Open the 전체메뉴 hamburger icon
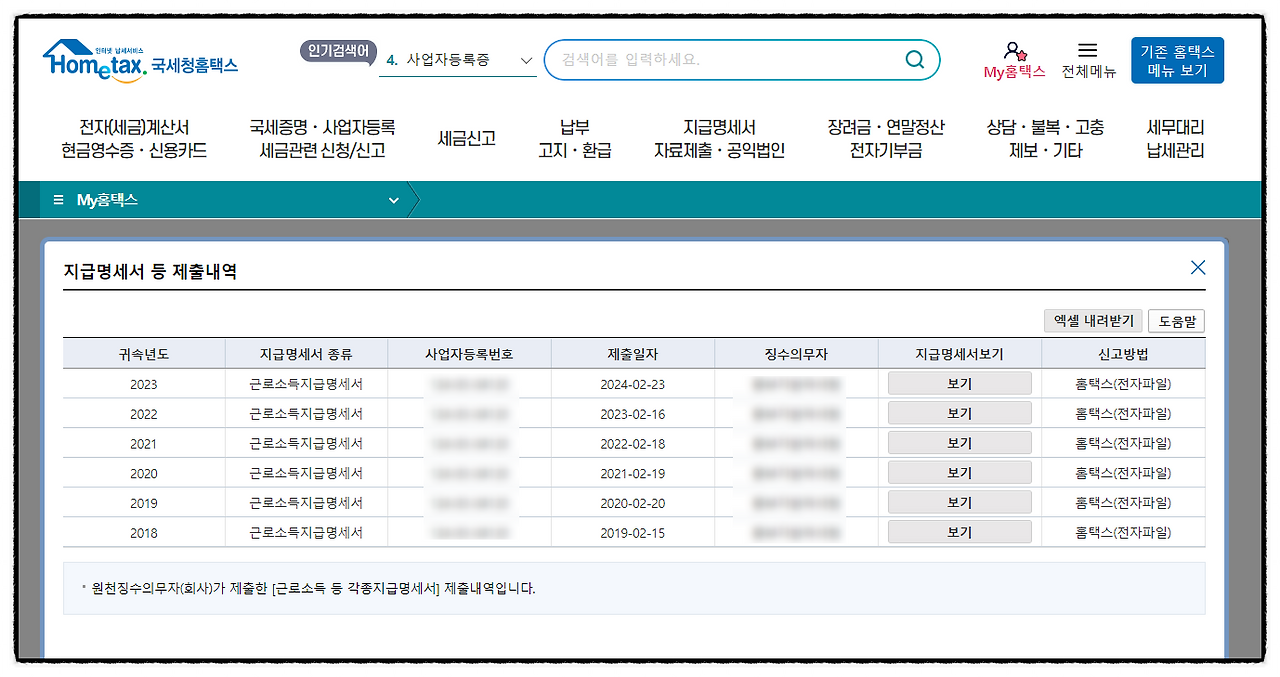 click(x=1088, y=50)
